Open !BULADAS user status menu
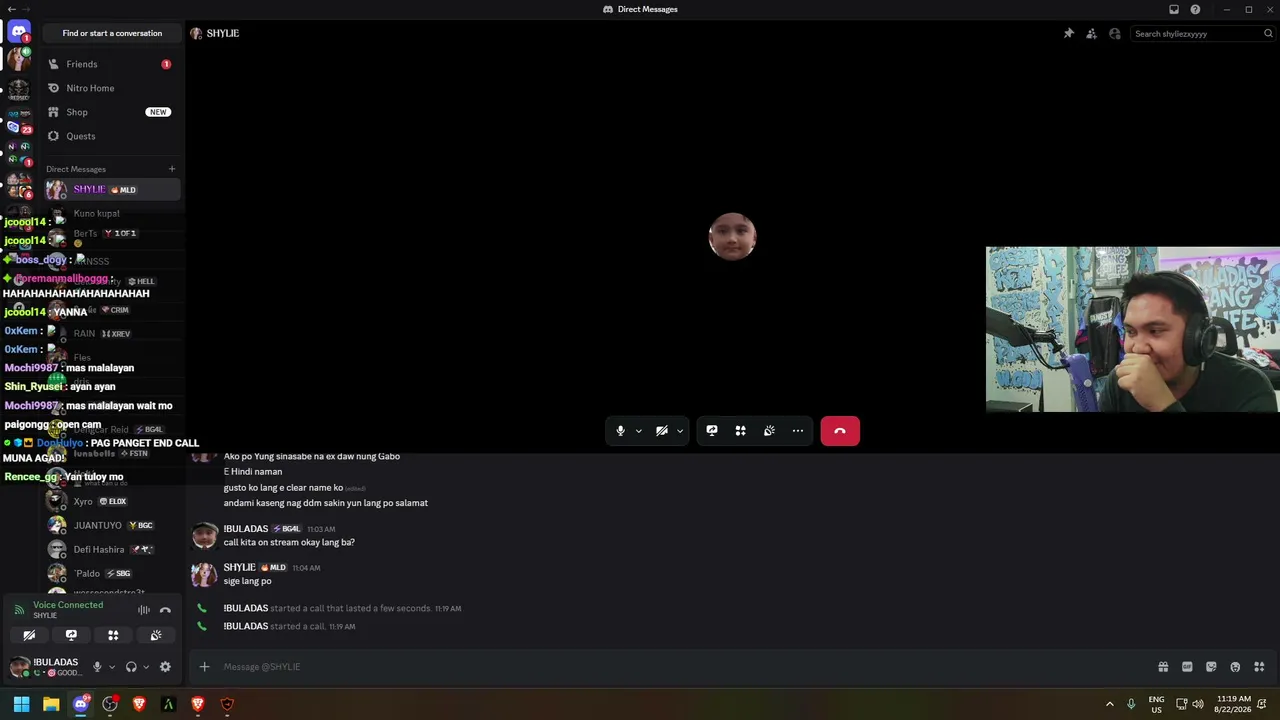The height and width of the screenshot is (720, 1280). 46,667
